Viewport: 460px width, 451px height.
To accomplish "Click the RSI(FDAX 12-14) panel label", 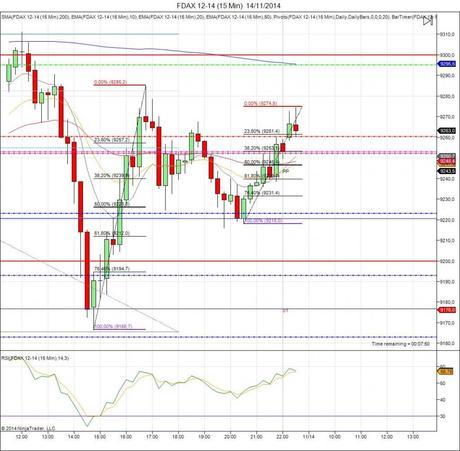I will 35,358.
